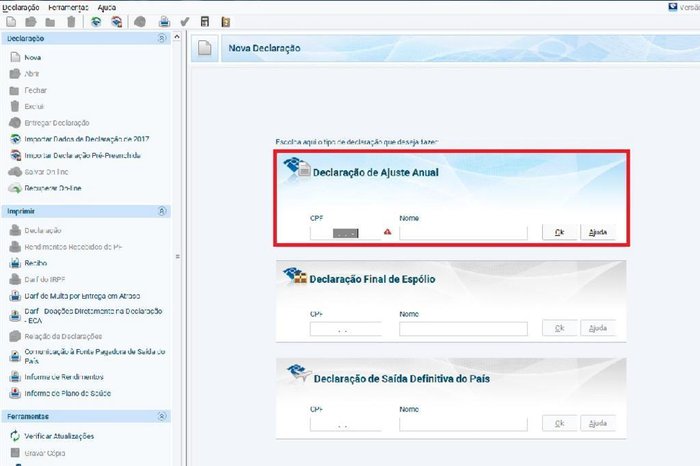The image size is (700, 466).
Task: Select Nova in the Declaração panel
Action: point(33,57)
